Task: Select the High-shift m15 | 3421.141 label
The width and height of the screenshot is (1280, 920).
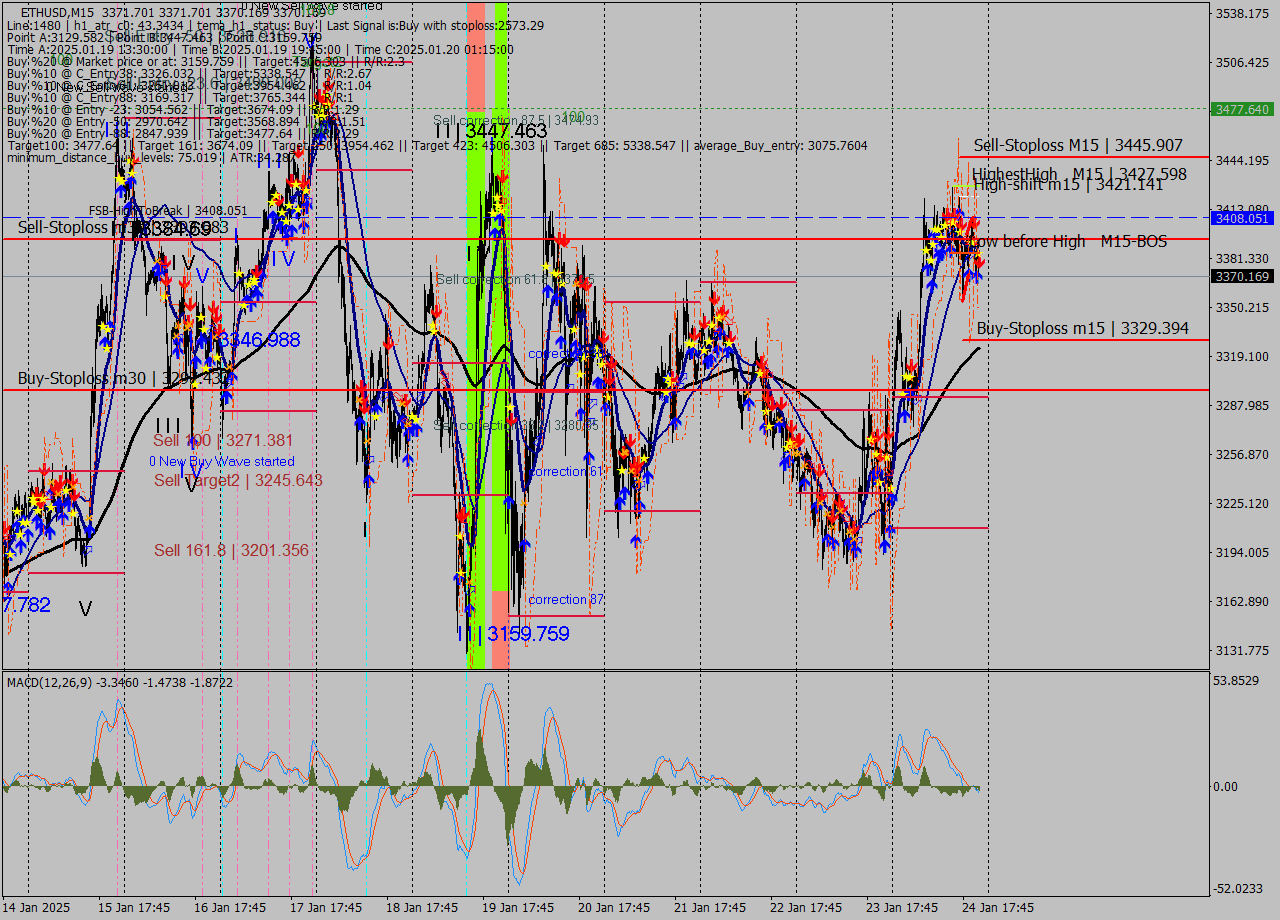Action: tap(1068, 184)
